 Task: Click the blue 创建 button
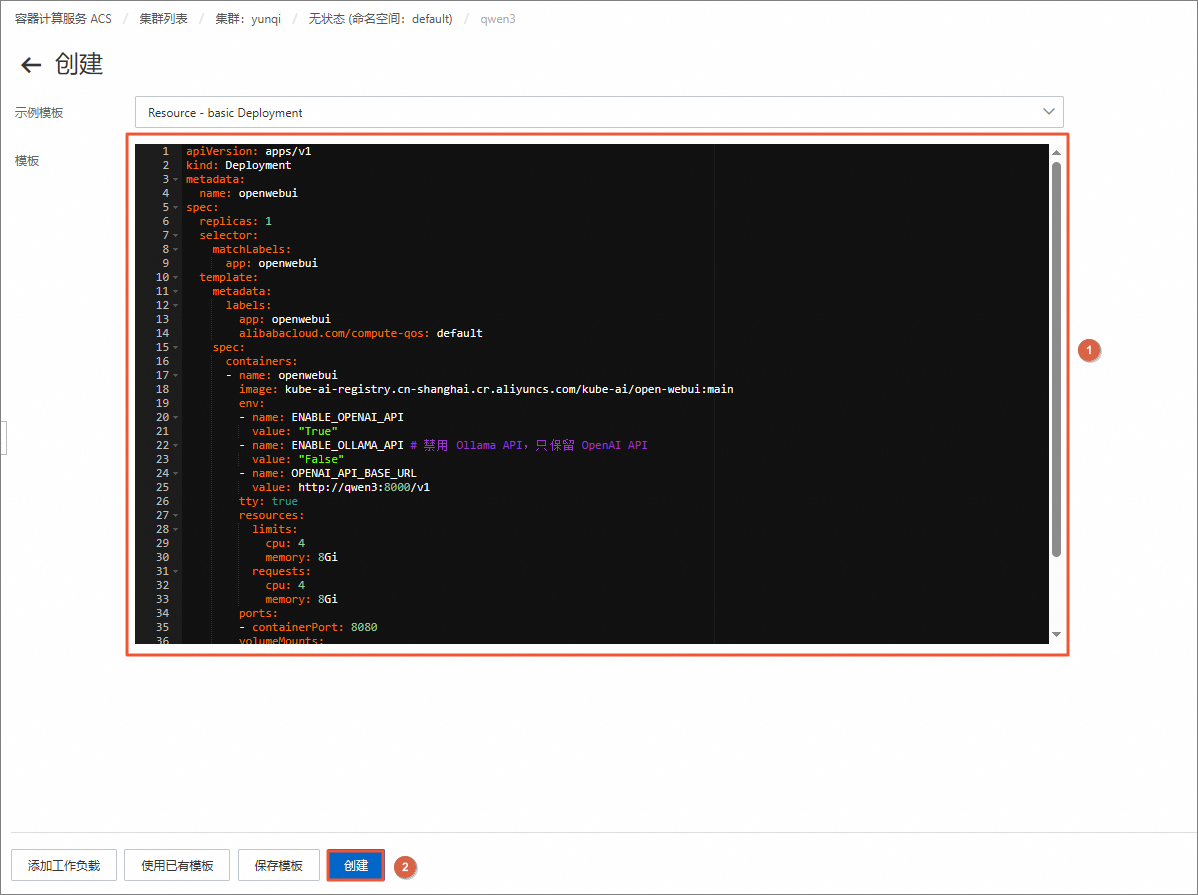click(356, 865)
